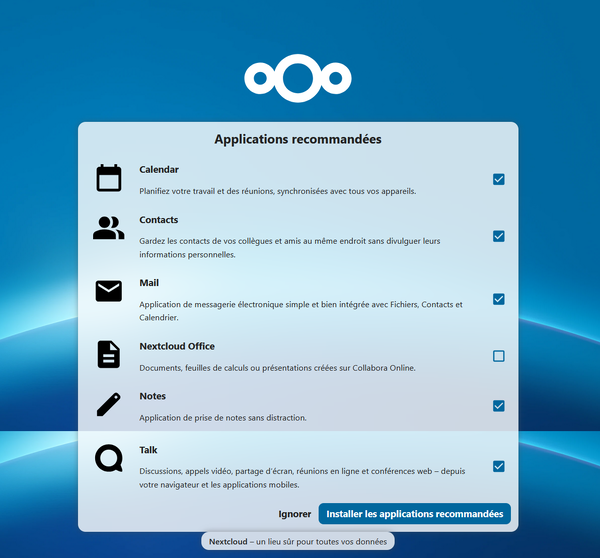600x558 pixels.
Task: Click Installer les applications recommandées button
Action: 414,514
